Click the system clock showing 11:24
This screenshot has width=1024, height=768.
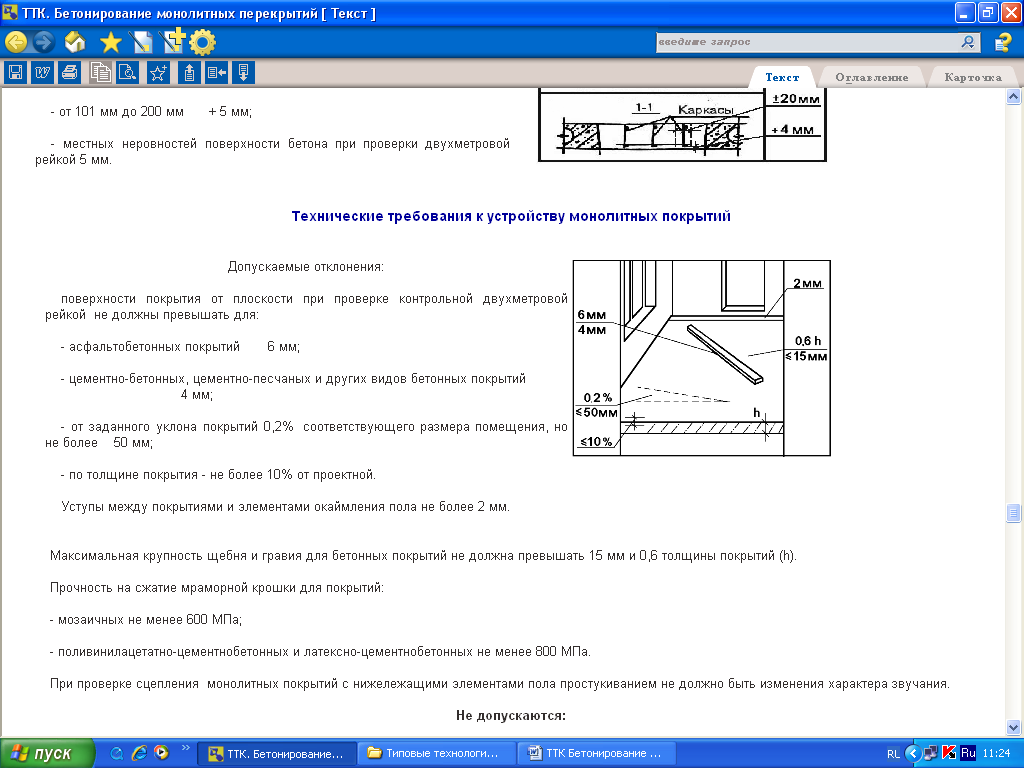coord(996,754)
